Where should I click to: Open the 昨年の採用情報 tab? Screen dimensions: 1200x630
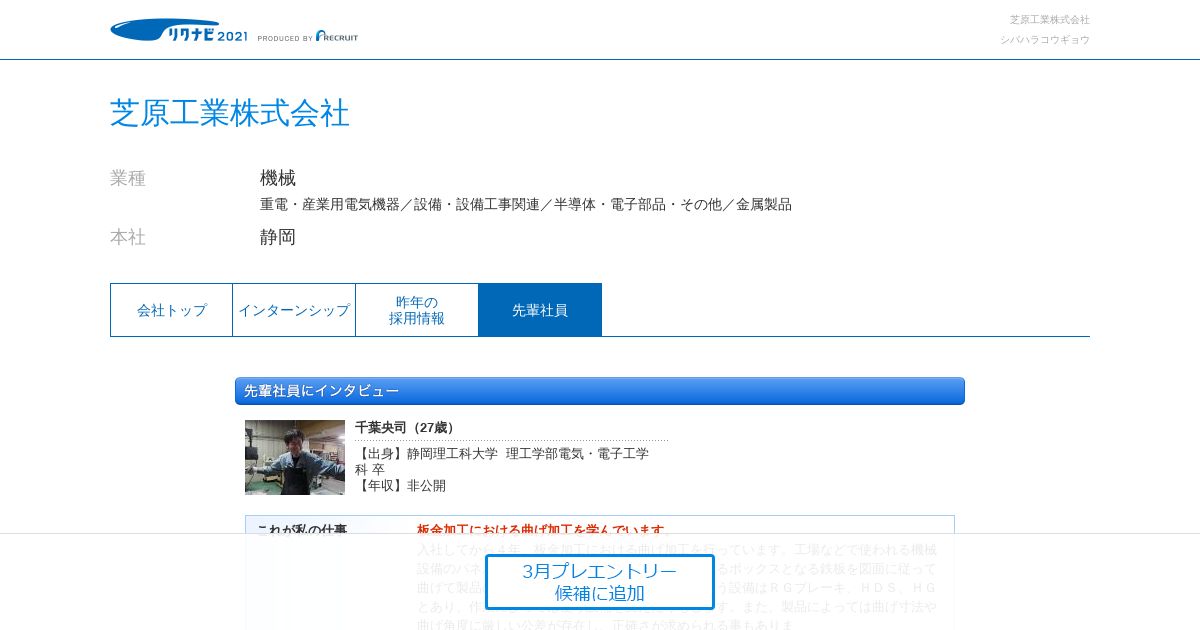(417, 310)
